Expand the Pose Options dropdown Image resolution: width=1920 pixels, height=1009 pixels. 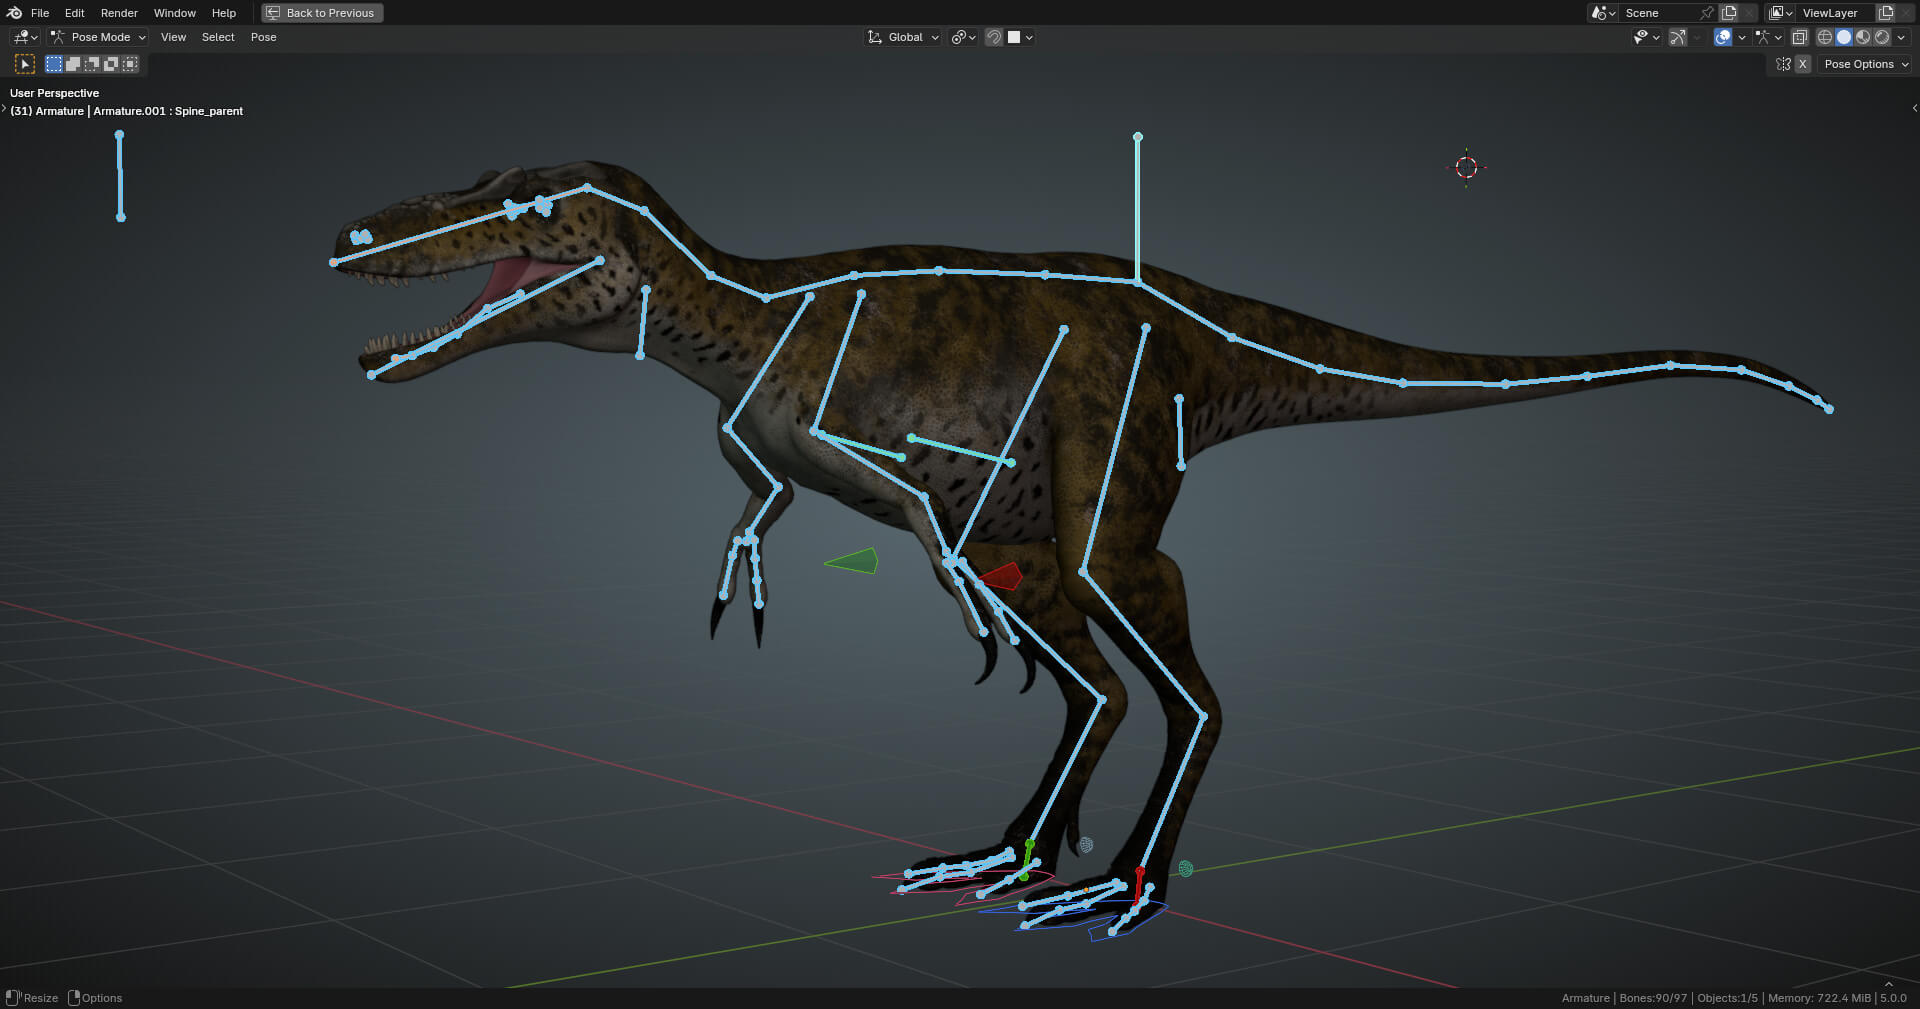[1866, 64]
